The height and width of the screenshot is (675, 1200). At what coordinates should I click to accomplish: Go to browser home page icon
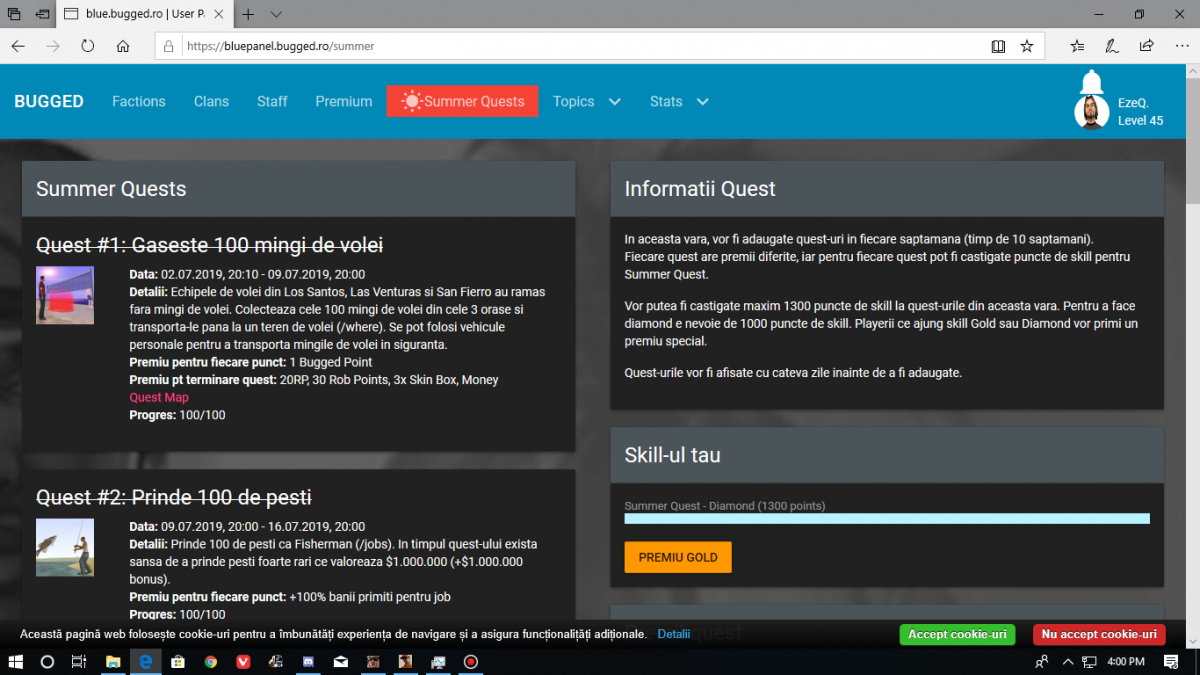coord(123,46)
